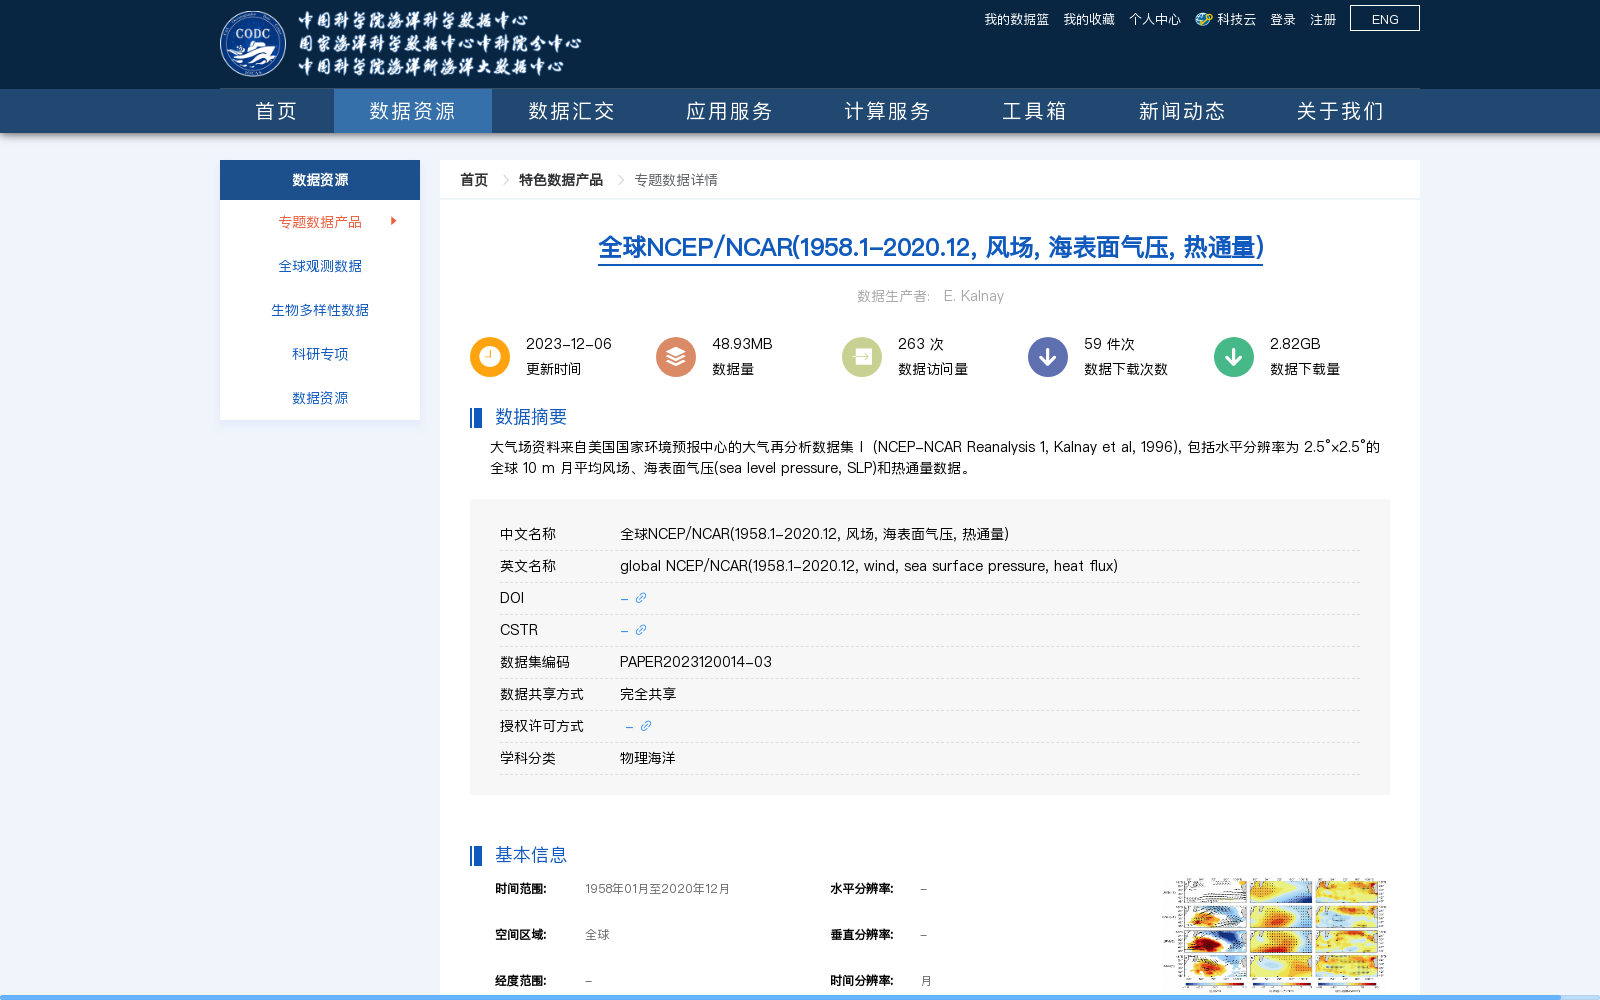Viewport: 1600px width, 1000px height.
Task: Switch language with ENG button
Action: coord(1385,18)
